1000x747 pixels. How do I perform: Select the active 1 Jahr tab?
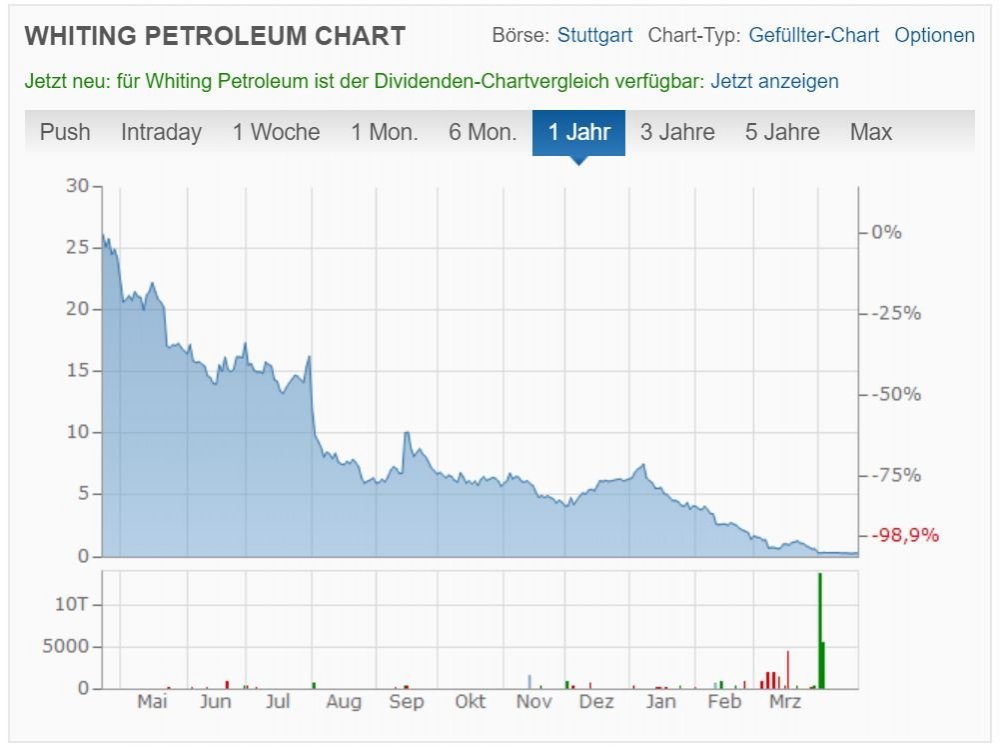pos(578,133)
